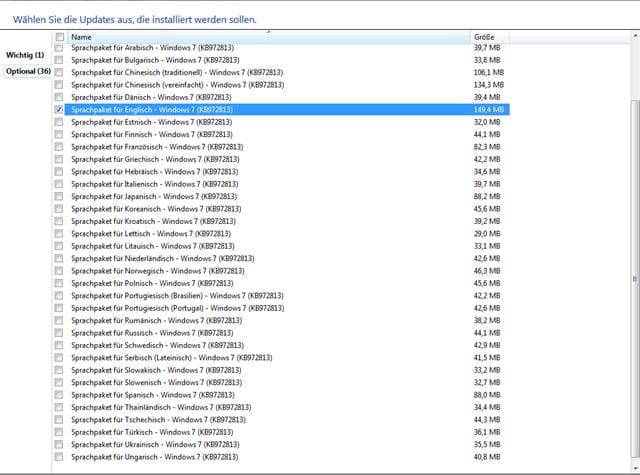Check the Sprachpaket für Arabisch checkbox
640x475 pixels.
pos(60,48)
